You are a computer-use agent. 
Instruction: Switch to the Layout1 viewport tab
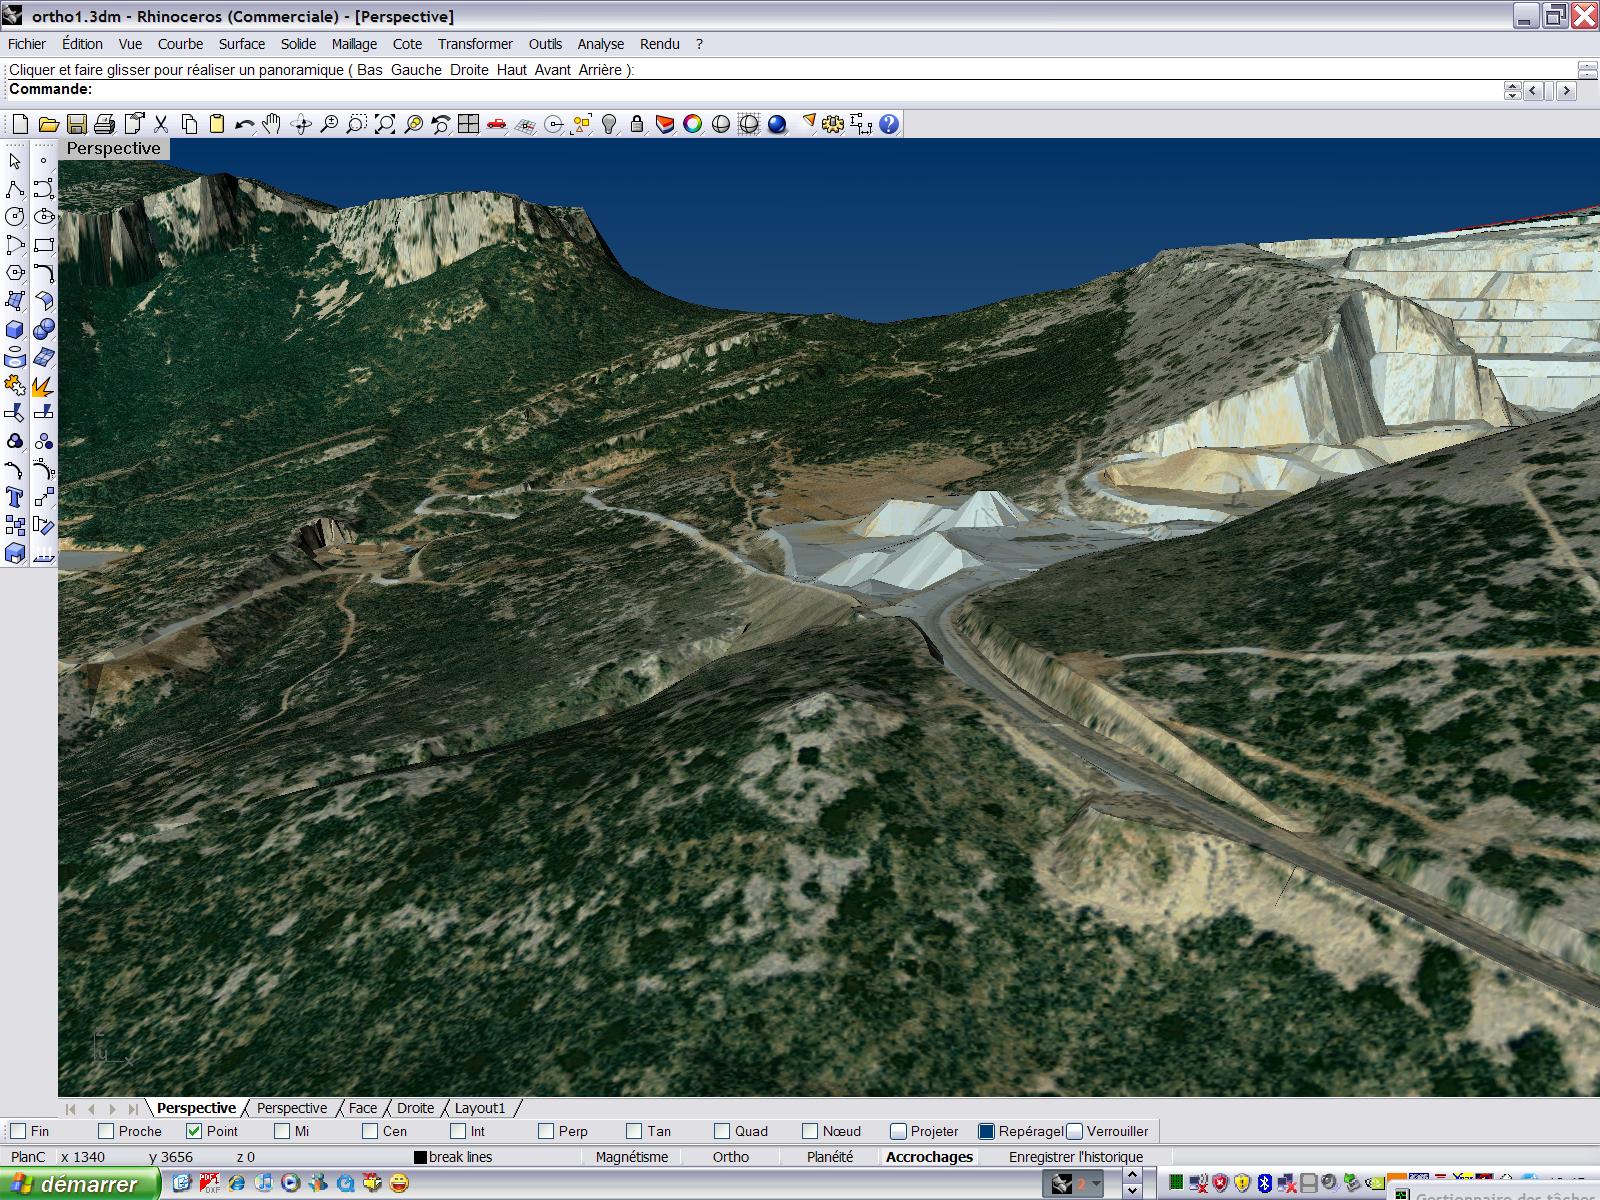[480, 1108]
